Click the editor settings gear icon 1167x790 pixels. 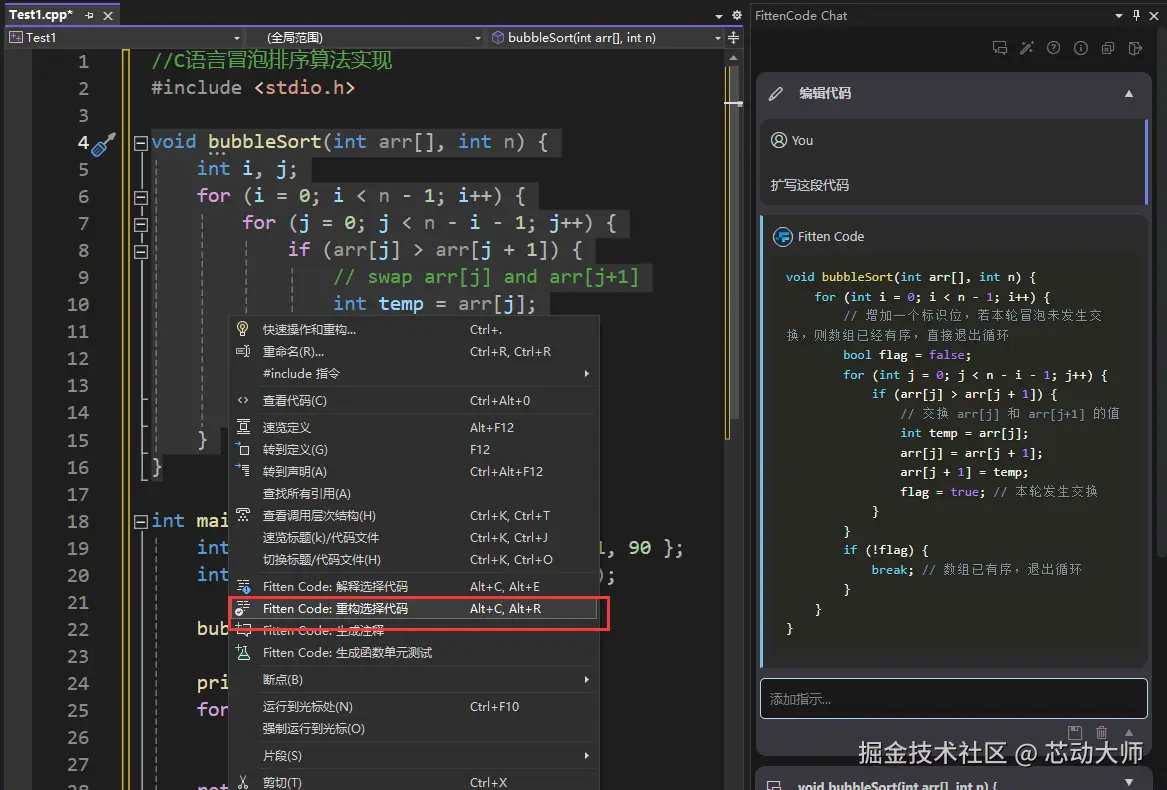[x=736, y=15]
